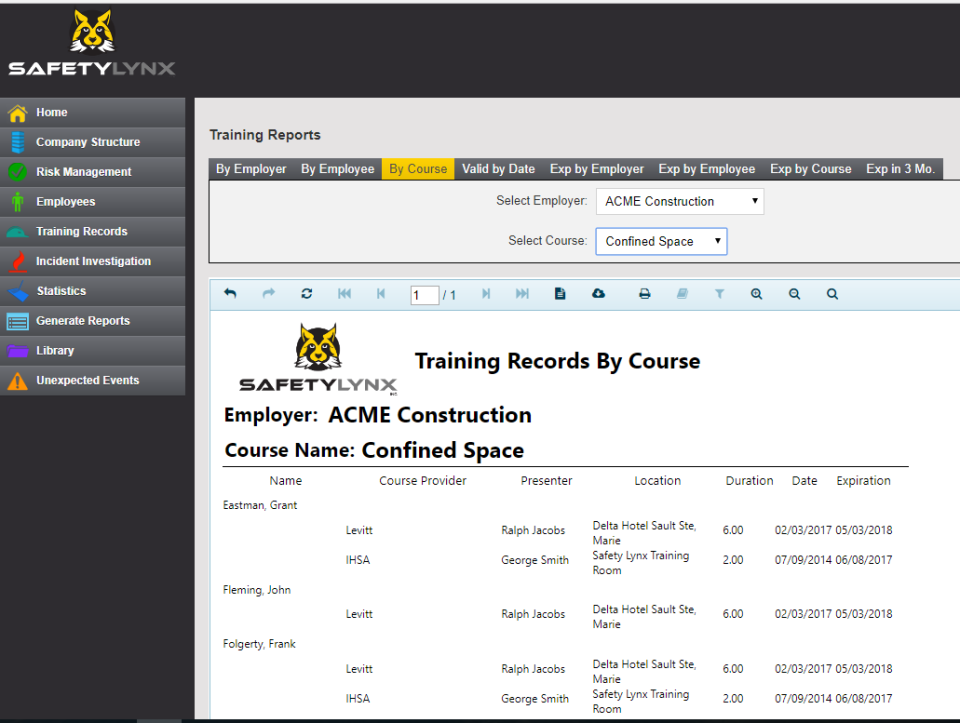Click the Unexpected Events warning triangle icon
960x723 pixels.
point(18,381)
